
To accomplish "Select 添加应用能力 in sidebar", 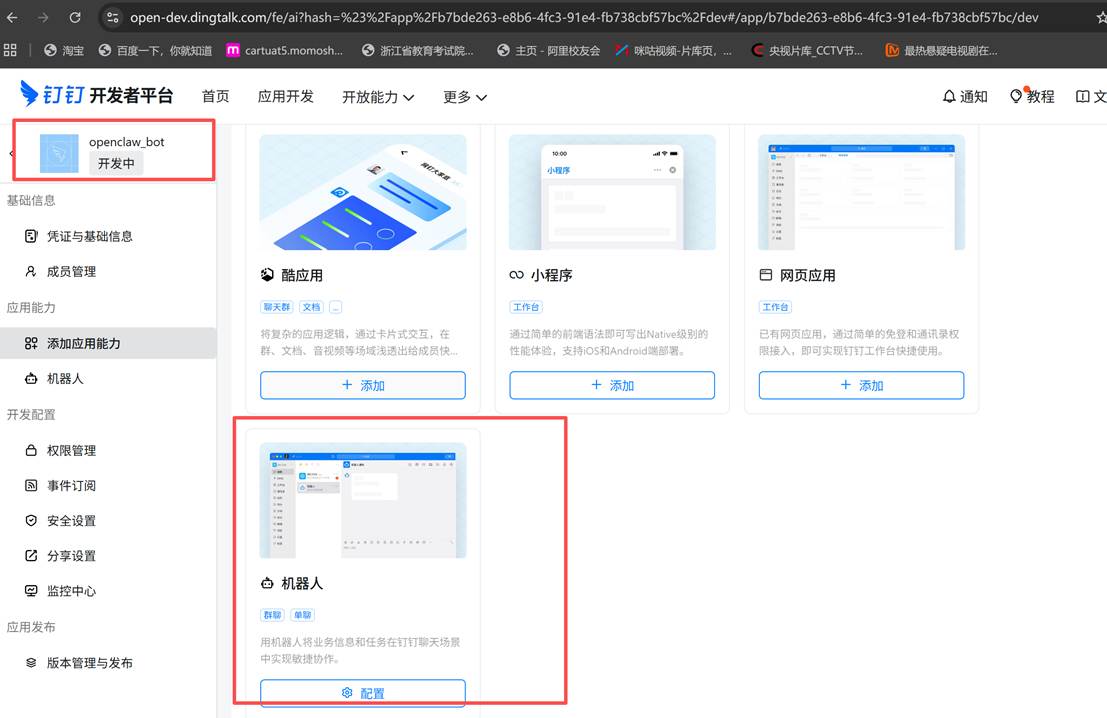I will [108, 343].
